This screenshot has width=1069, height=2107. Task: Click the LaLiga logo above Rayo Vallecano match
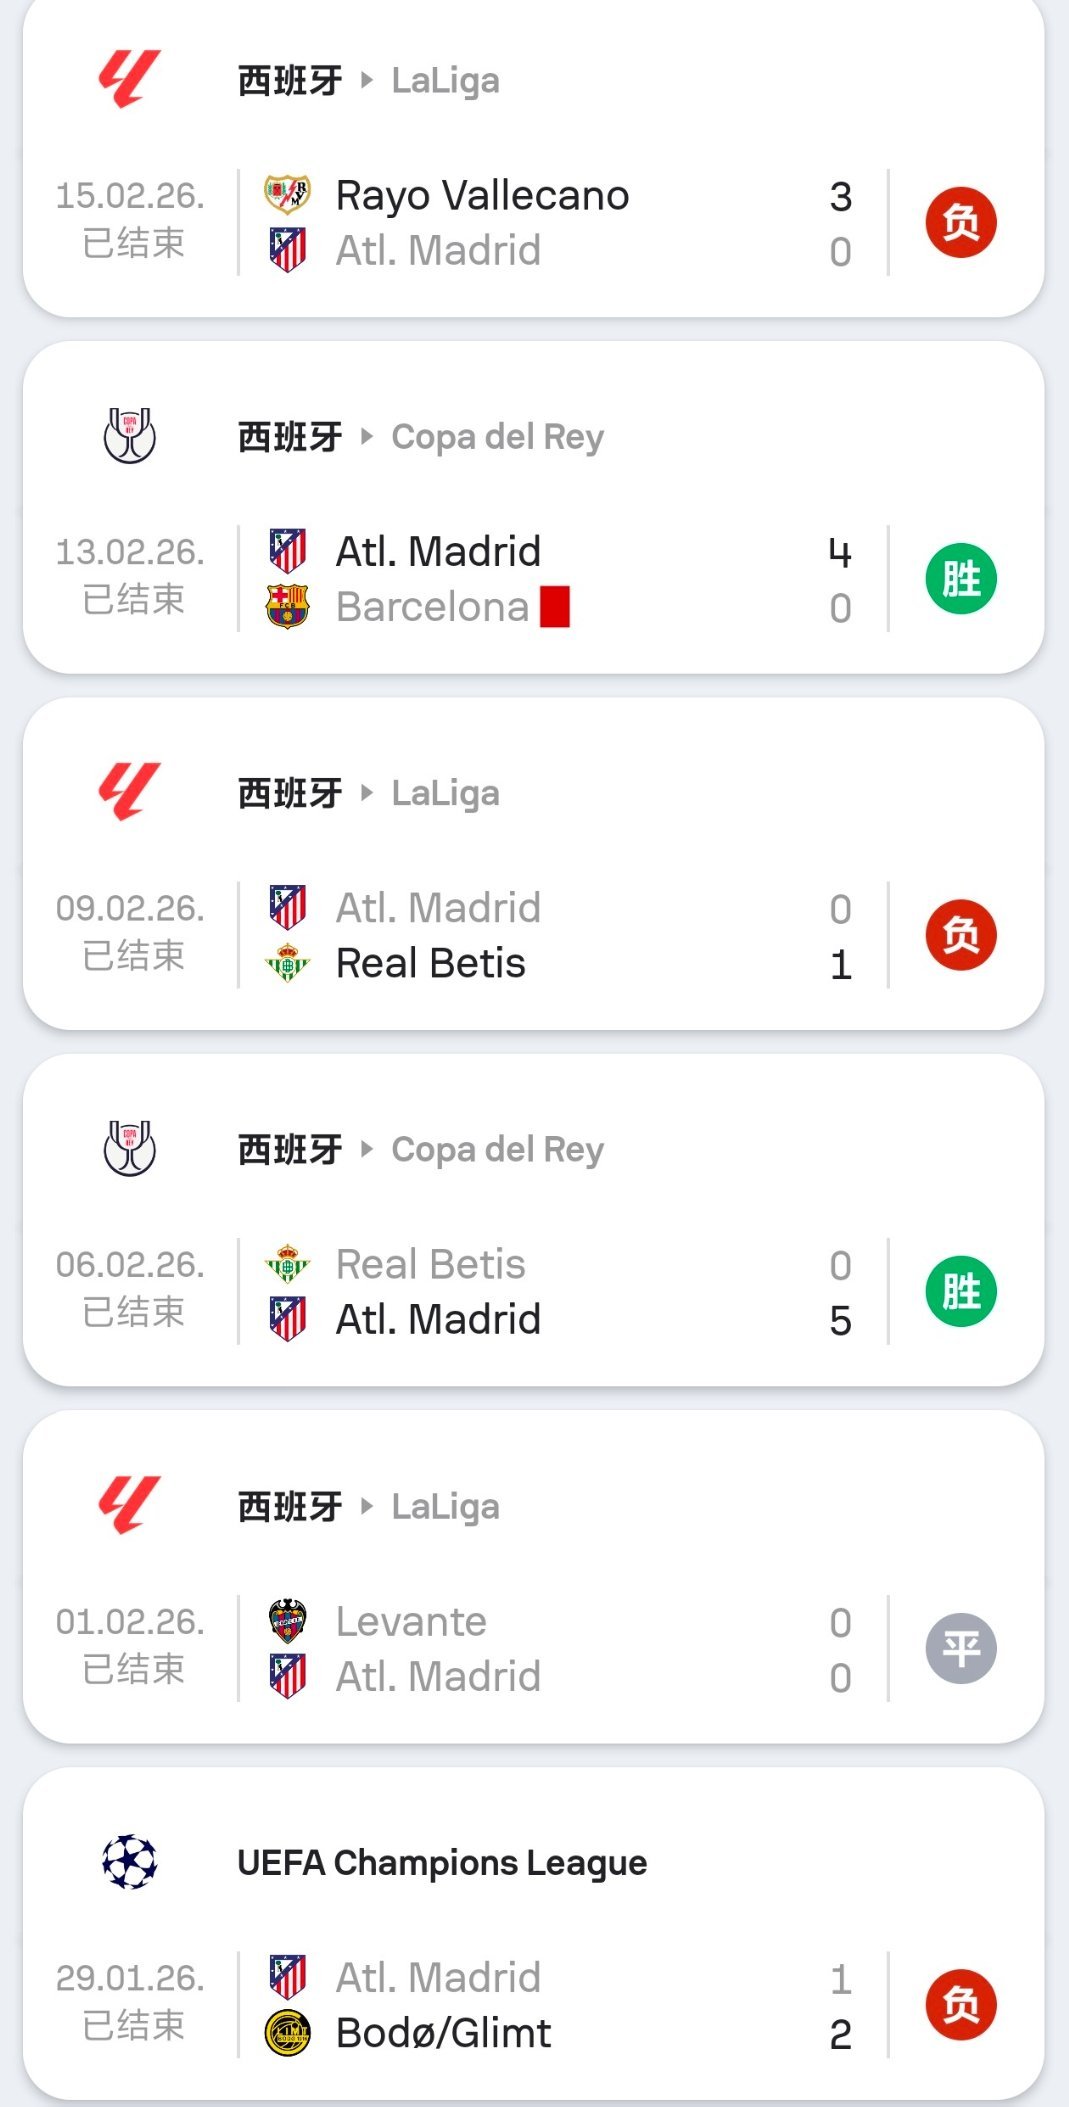click(x=129, y=79)
